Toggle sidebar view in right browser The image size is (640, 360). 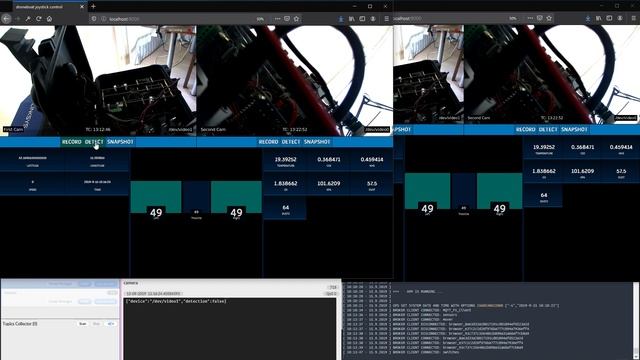point(609,19)
